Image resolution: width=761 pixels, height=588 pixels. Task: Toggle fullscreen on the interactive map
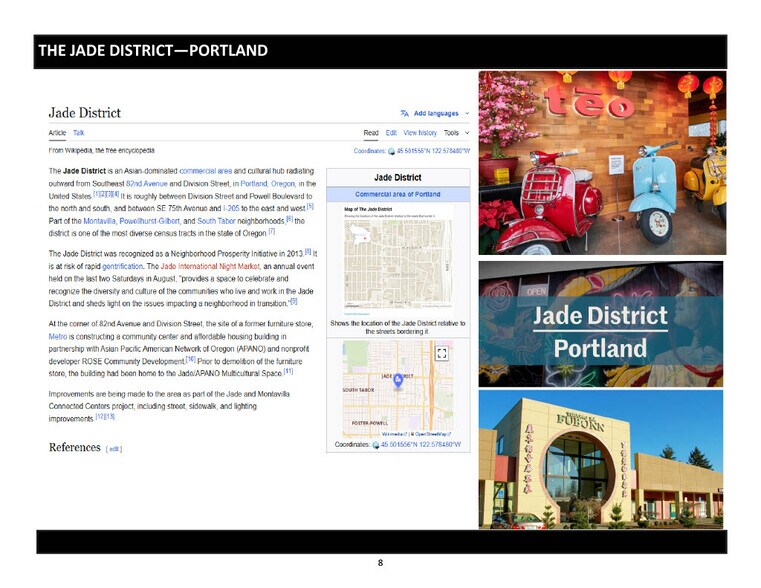pyautogui.click(x=442, y=354)
